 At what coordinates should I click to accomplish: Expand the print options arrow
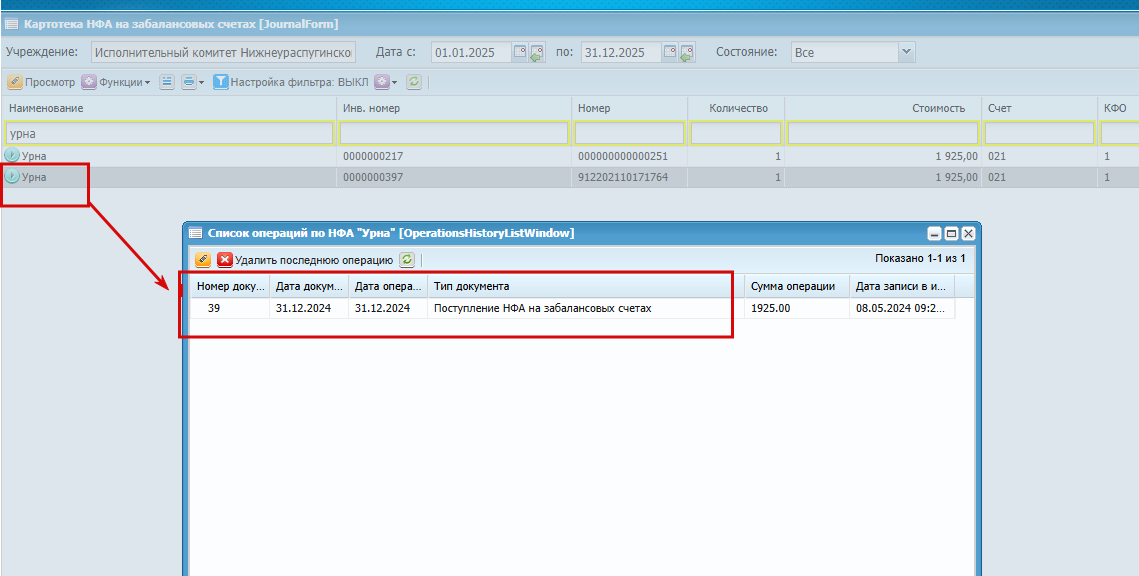coord(202,83)
